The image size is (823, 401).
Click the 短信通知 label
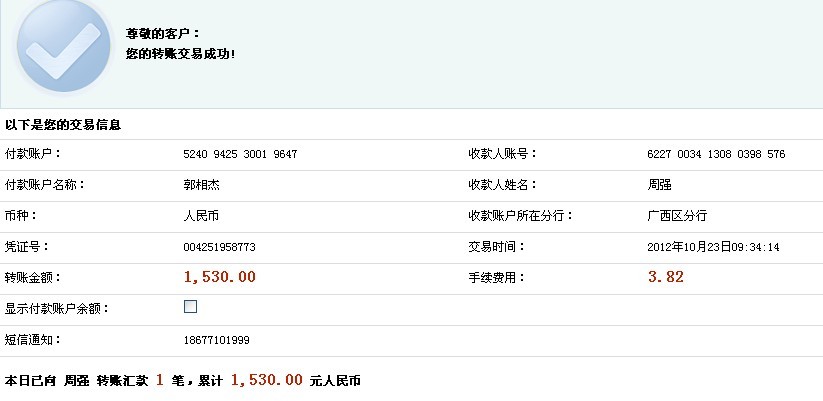30,339
